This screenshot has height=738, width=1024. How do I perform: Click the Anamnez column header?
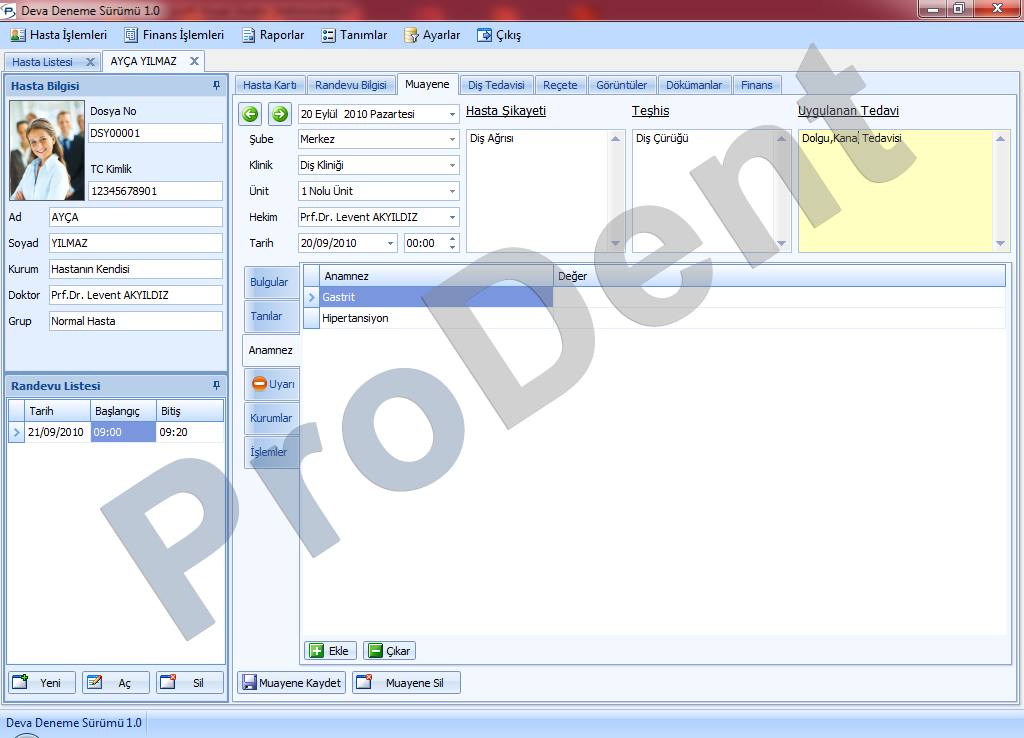click(x=436, y=276)
